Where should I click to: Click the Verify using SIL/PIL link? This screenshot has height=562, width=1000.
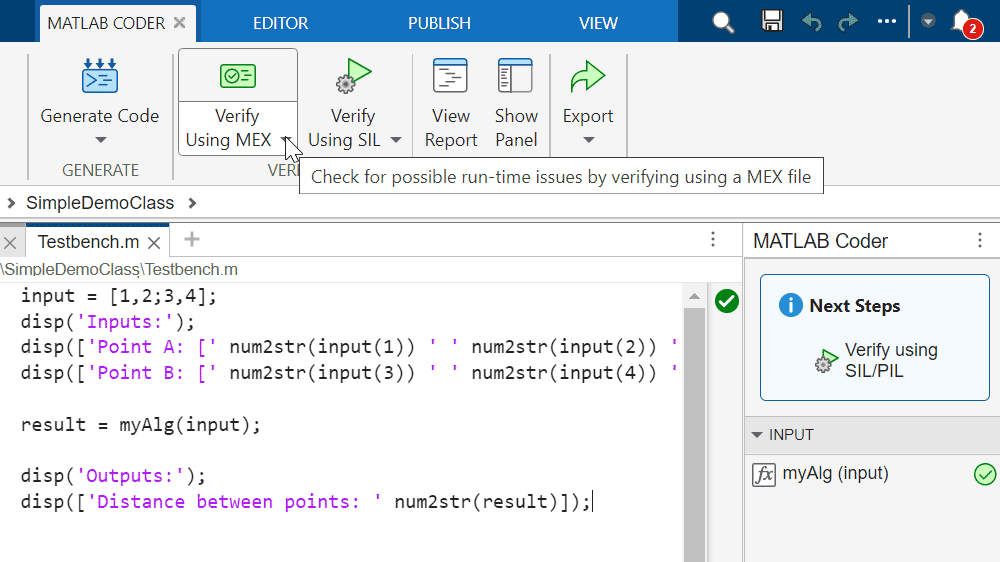891,360
